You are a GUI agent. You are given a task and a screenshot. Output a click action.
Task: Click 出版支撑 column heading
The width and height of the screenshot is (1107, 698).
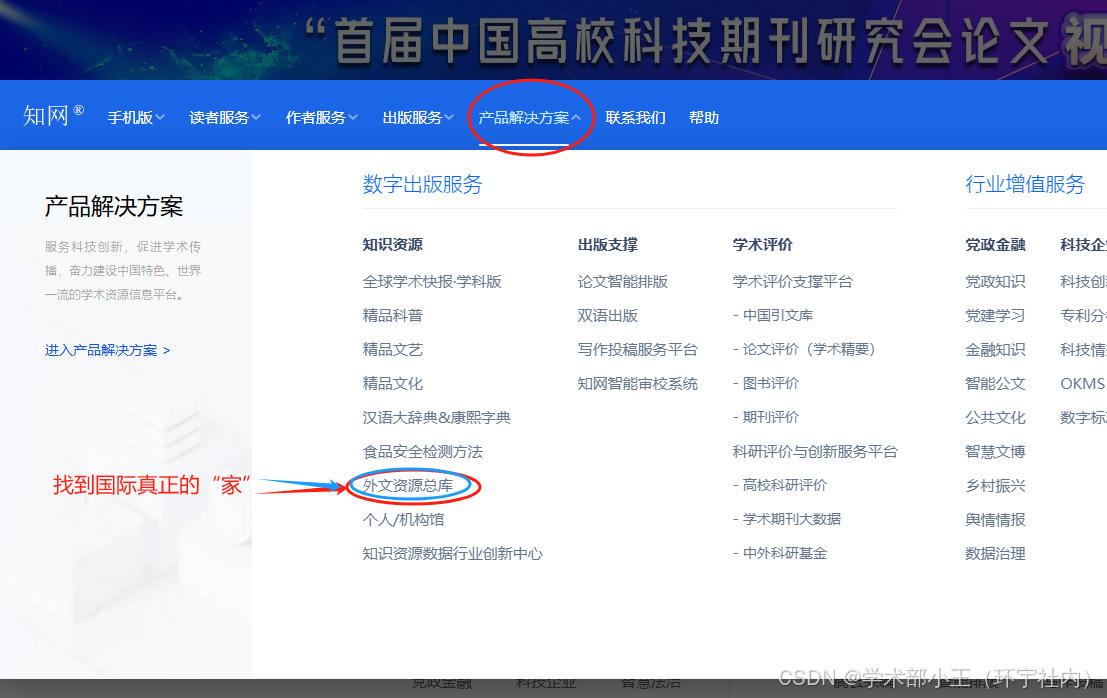(x=608, y=245)
